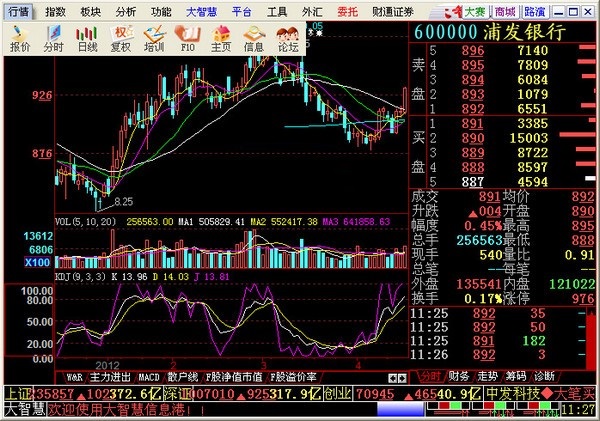The image size is (600, 421).
Task: Click buy level 2 volume 15003
Action: (x=529, y=138)
